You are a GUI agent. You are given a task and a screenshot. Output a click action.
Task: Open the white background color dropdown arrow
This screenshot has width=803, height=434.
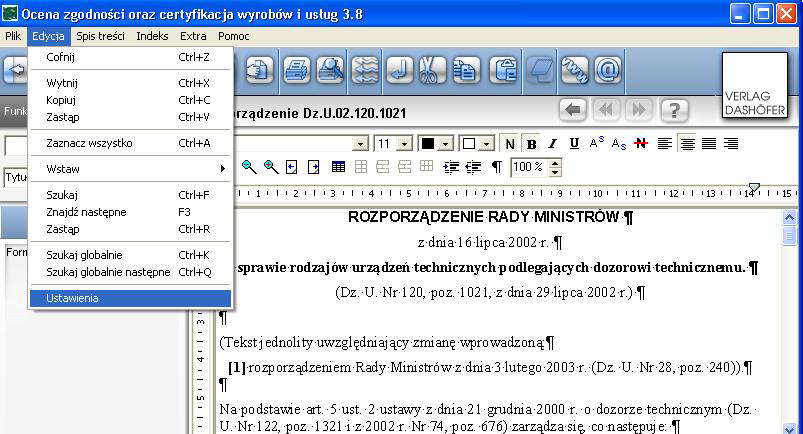pyautogui.click(x=487, y=144)
